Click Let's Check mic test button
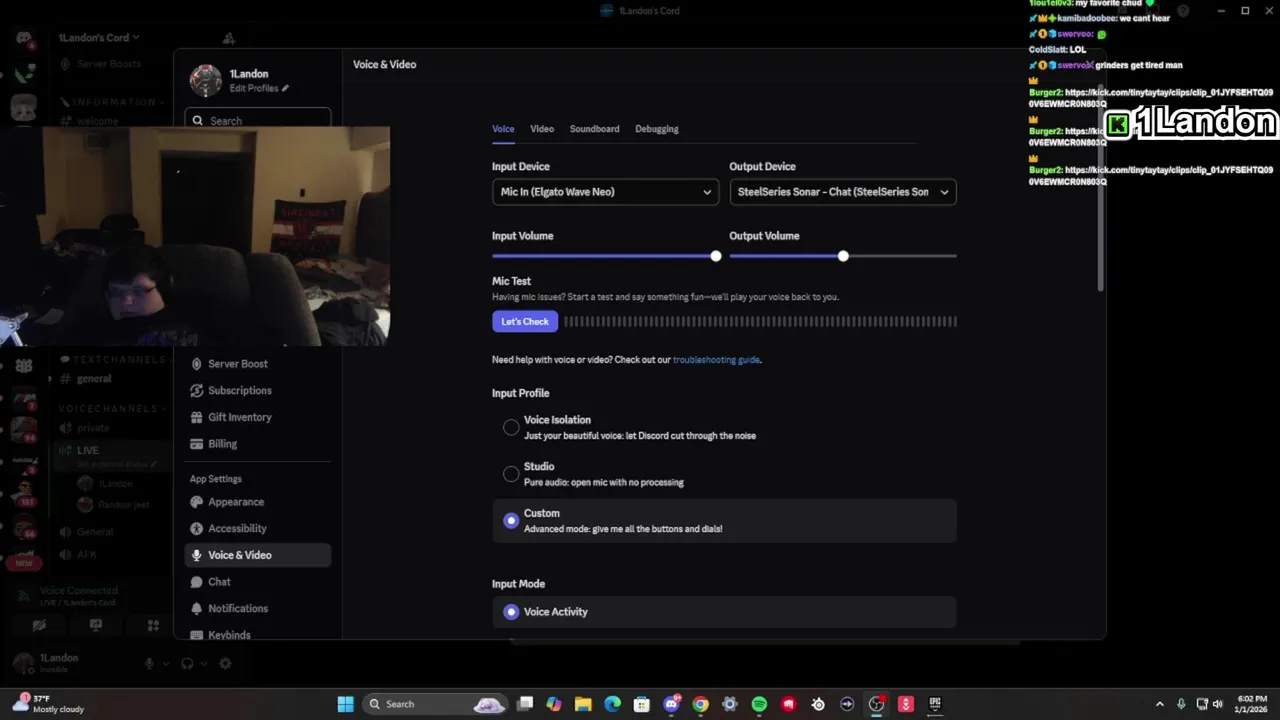Viewport: 1280px width, 720px height. pos(525,321)
